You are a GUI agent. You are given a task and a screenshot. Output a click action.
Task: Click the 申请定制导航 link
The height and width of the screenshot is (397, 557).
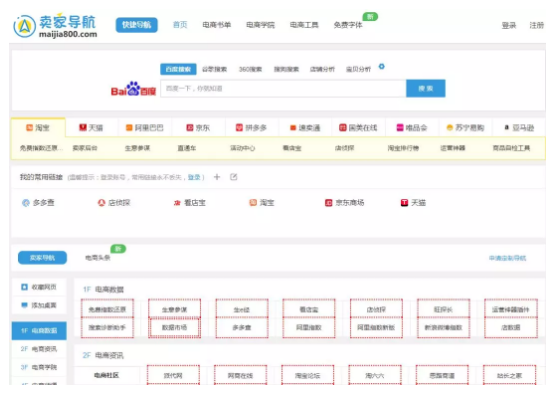(x=507, y=258)
